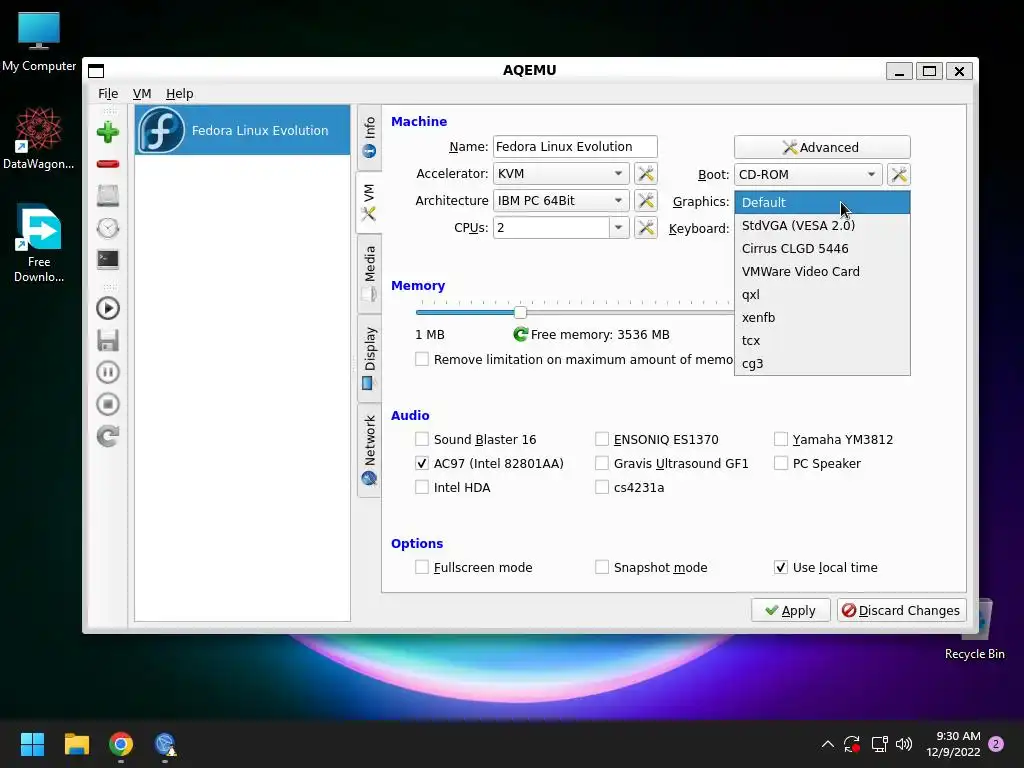1024x768 pixels.
Task: Click the AQEMU taskbar app icon
Action: click(x=165, y=744)
